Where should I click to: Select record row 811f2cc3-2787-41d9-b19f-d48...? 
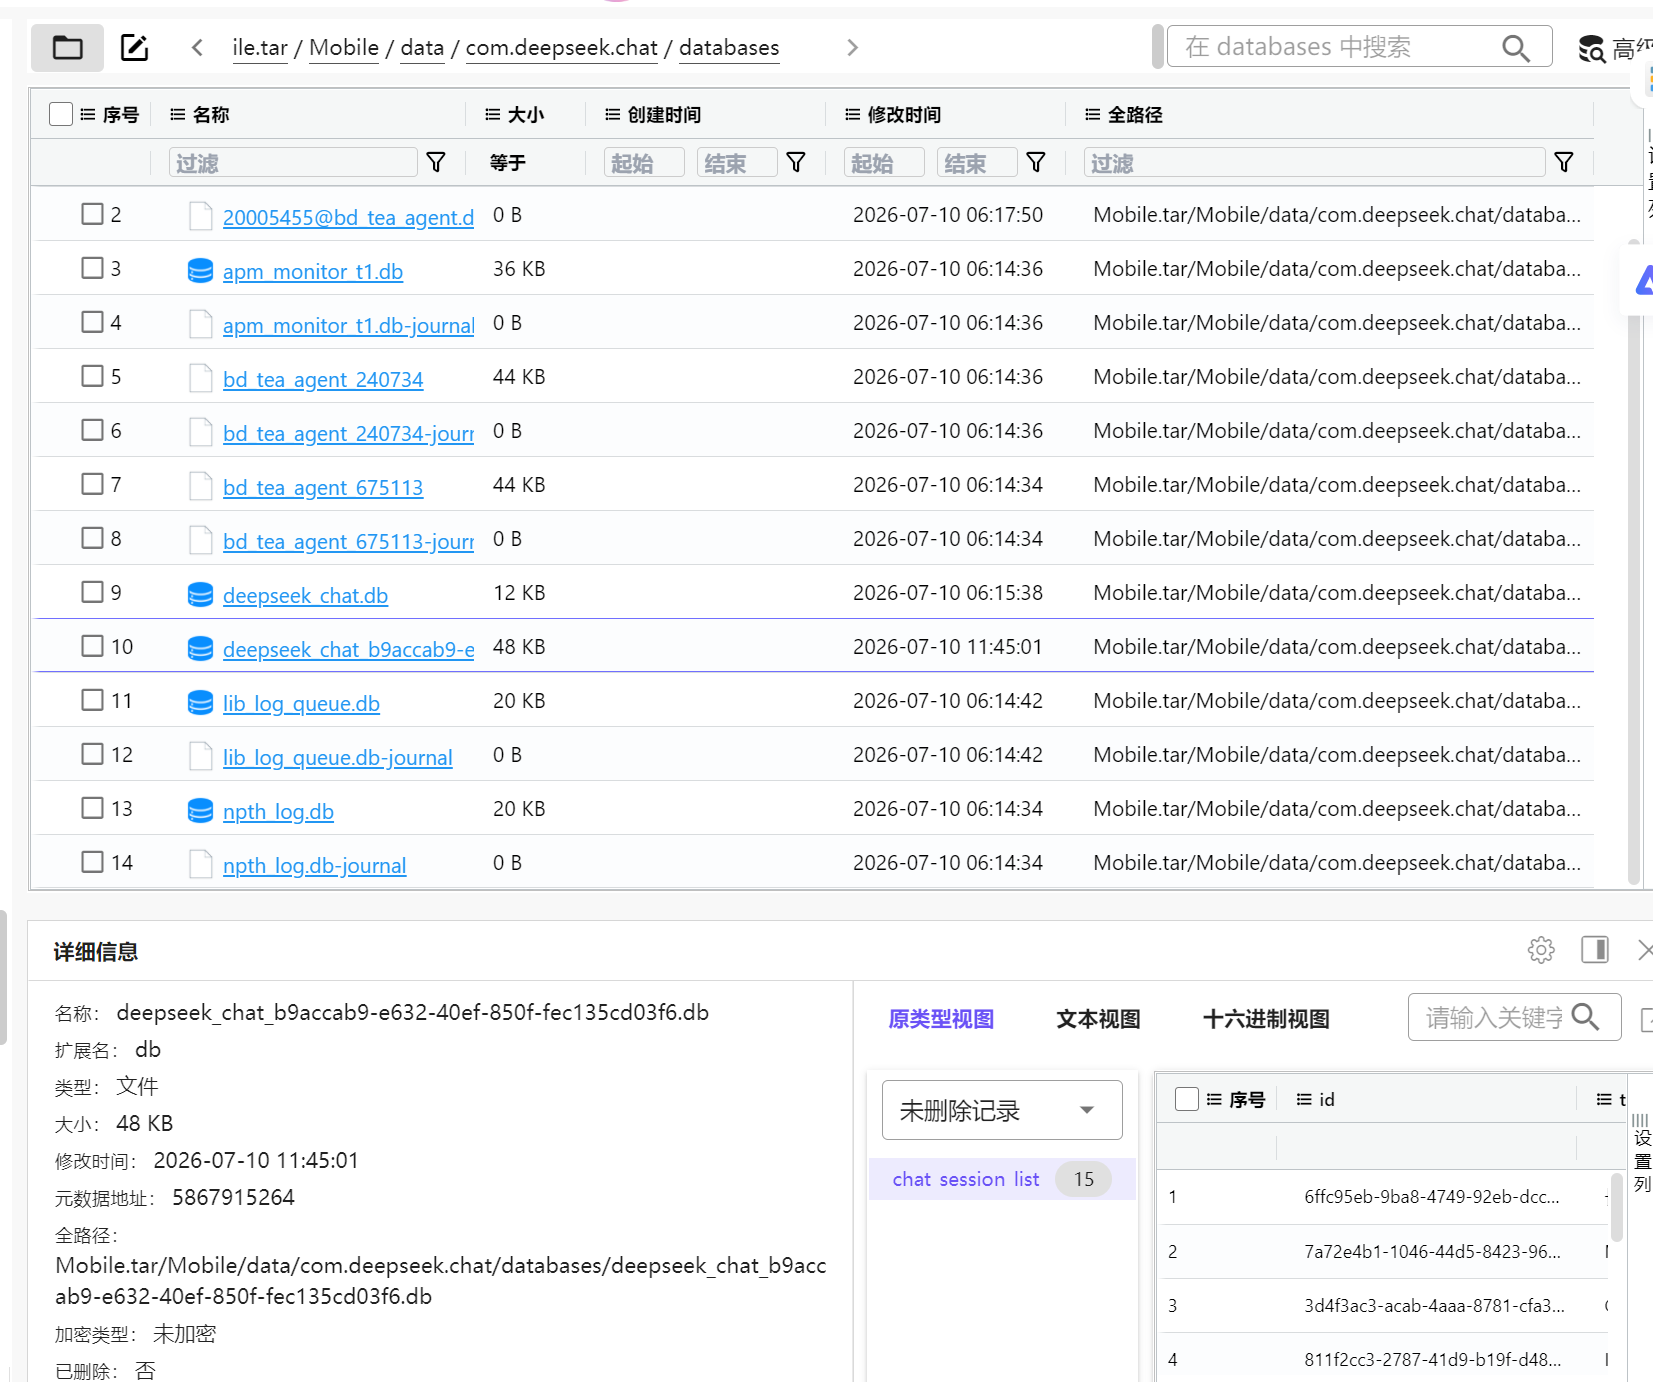click(1384, 1359)
